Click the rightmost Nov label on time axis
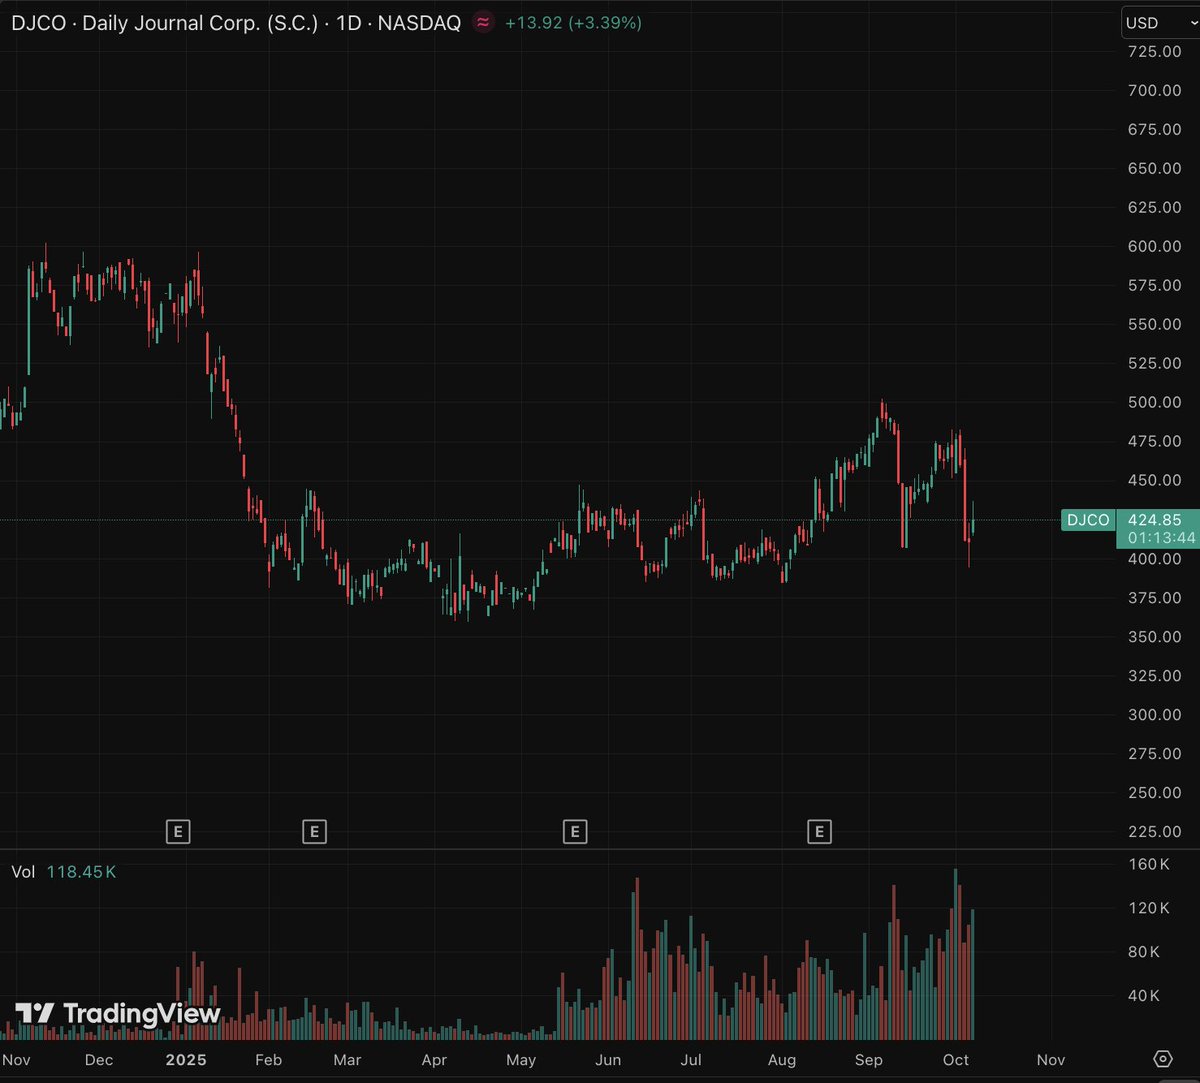 (x=1051, y=1060)
